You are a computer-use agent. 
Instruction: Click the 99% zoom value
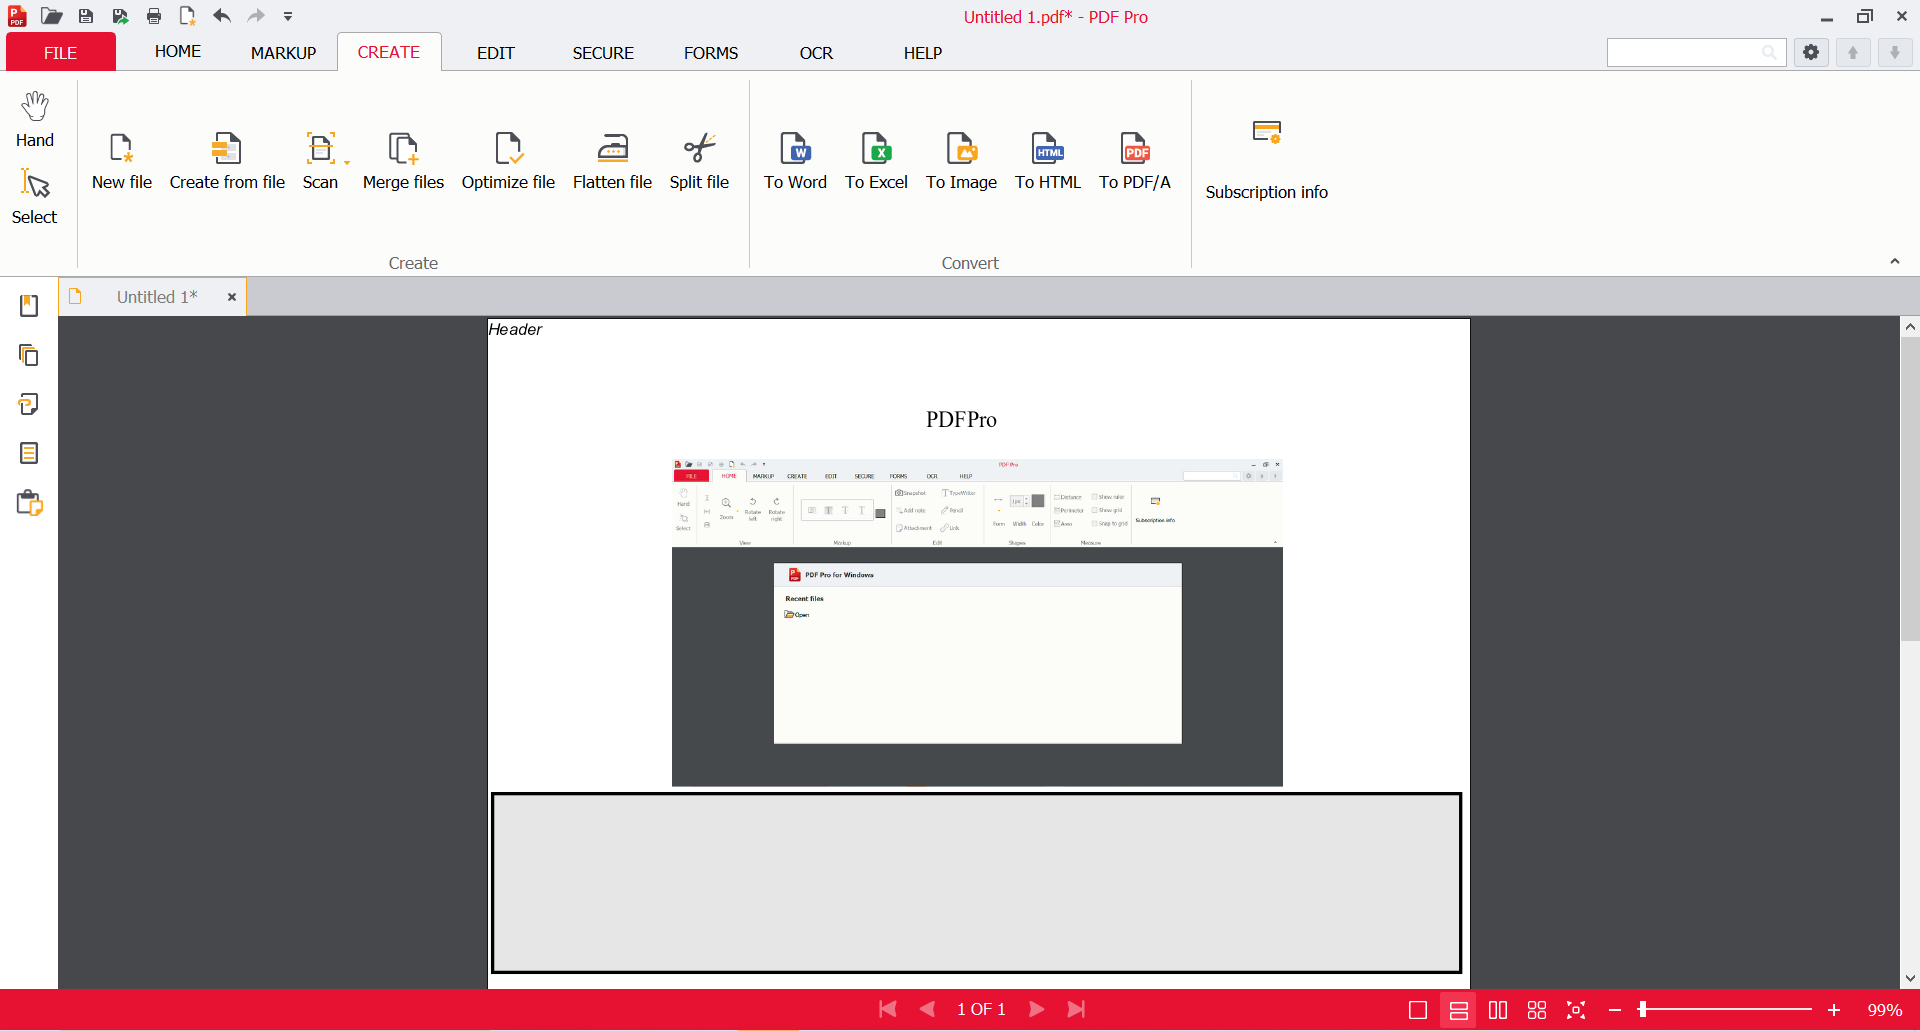tap(1885, 1011)
